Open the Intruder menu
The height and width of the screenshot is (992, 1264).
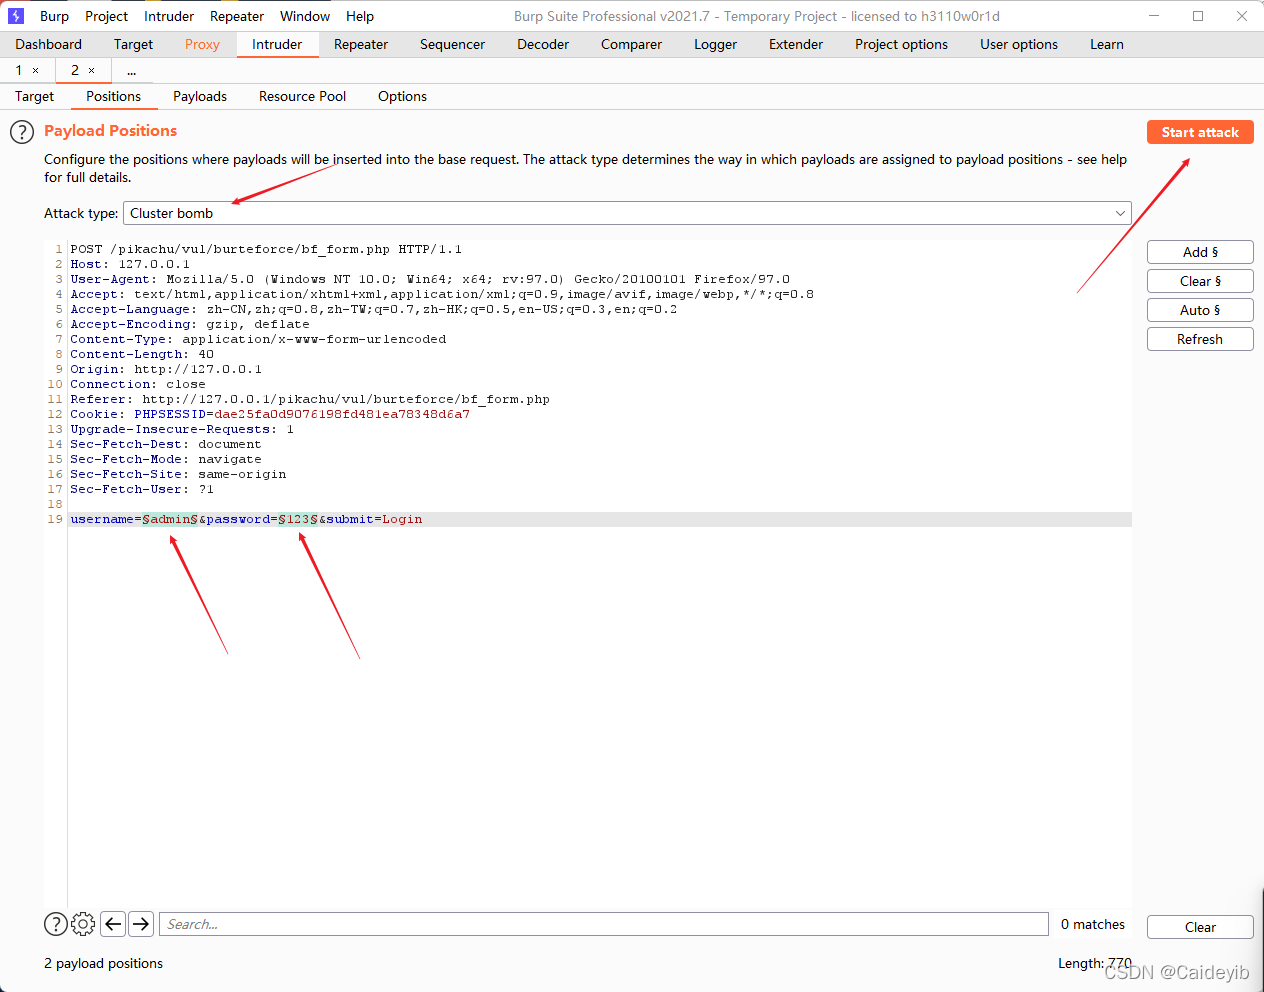pyautogui.click(x=169, y=16)
